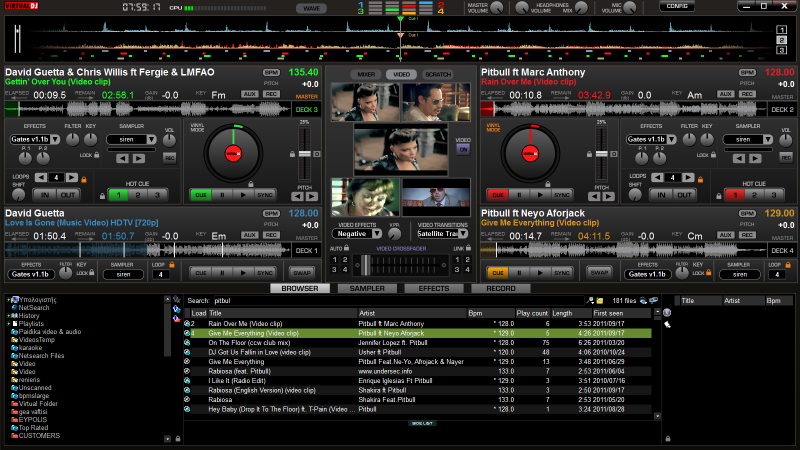Select the Rain Over Me track row
Image resolution: width=800 pixels, height=450 pixels.
click(417, 323)
